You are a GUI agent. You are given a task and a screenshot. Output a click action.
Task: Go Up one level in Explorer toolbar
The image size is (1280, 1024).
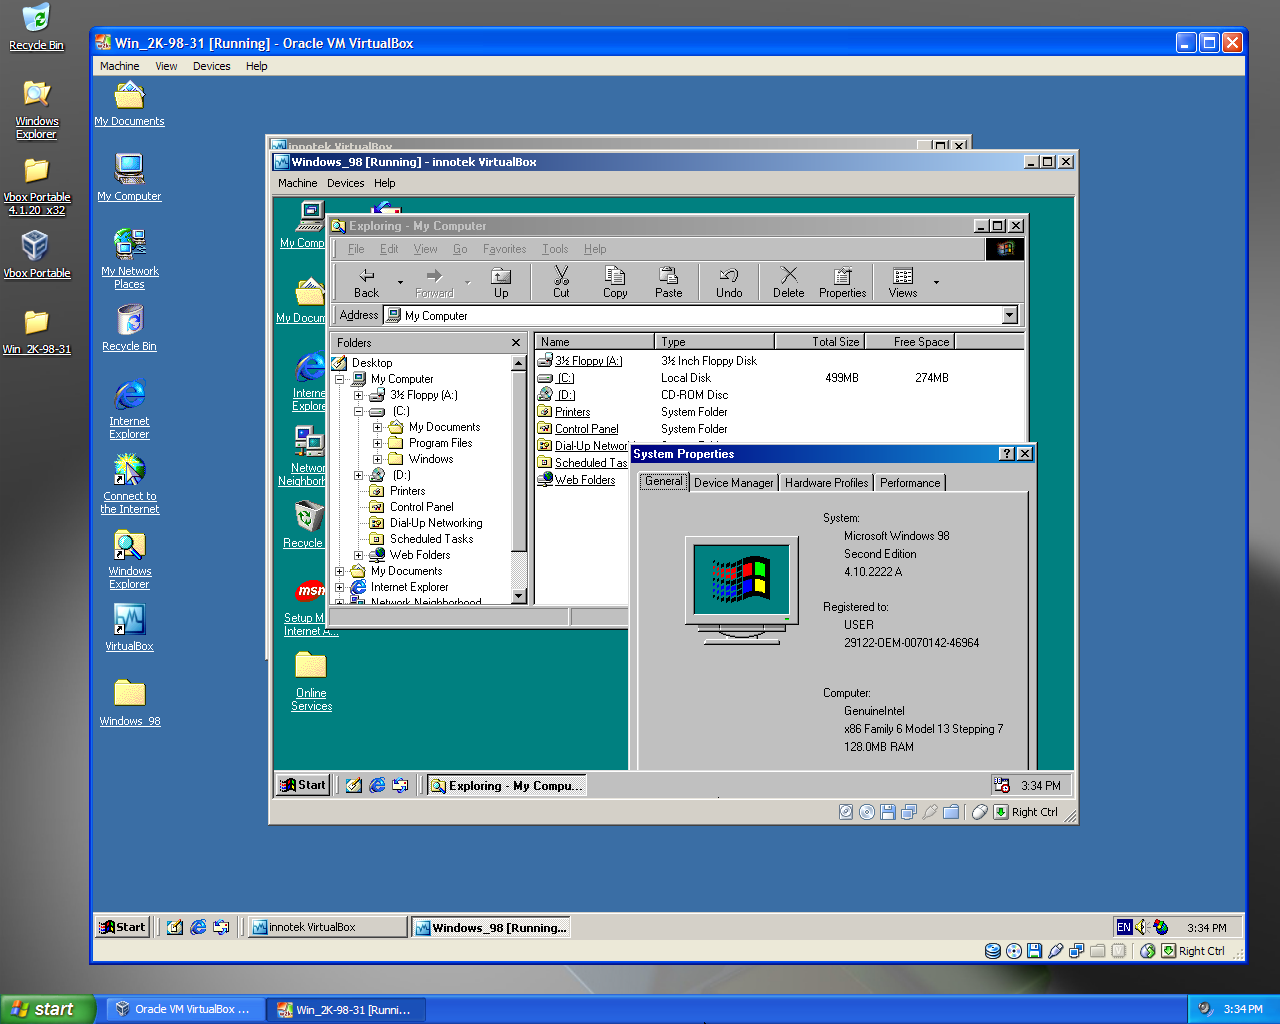(501, 282)
